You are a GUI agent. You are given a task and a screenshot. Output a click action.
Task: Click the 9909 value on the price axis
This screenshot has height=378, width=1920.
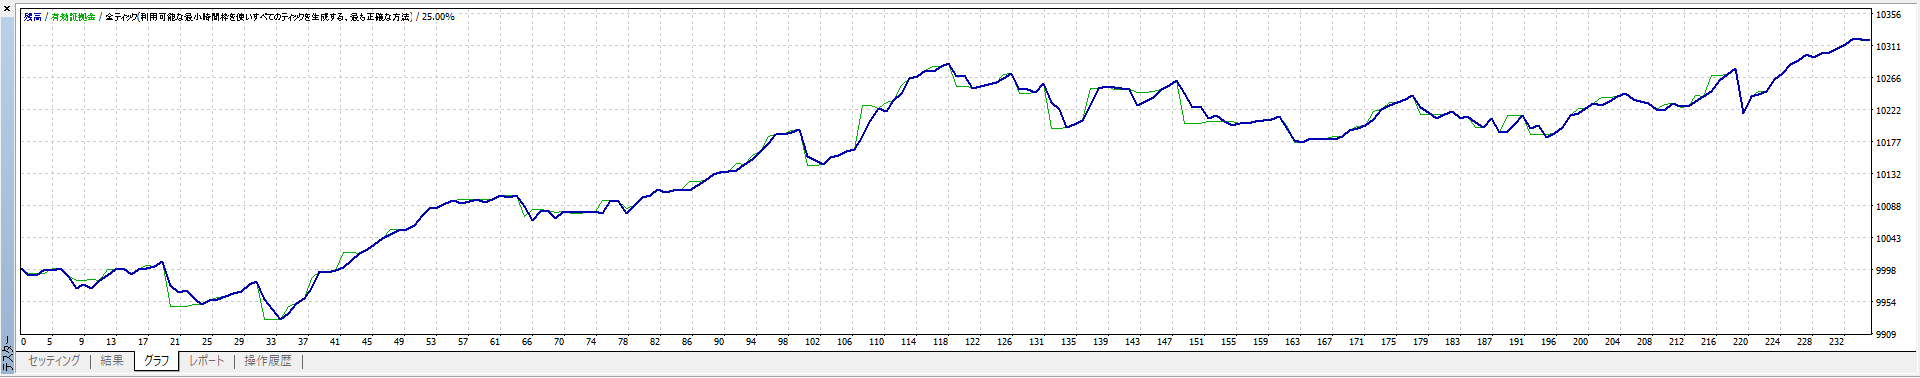click(1886, 335)
